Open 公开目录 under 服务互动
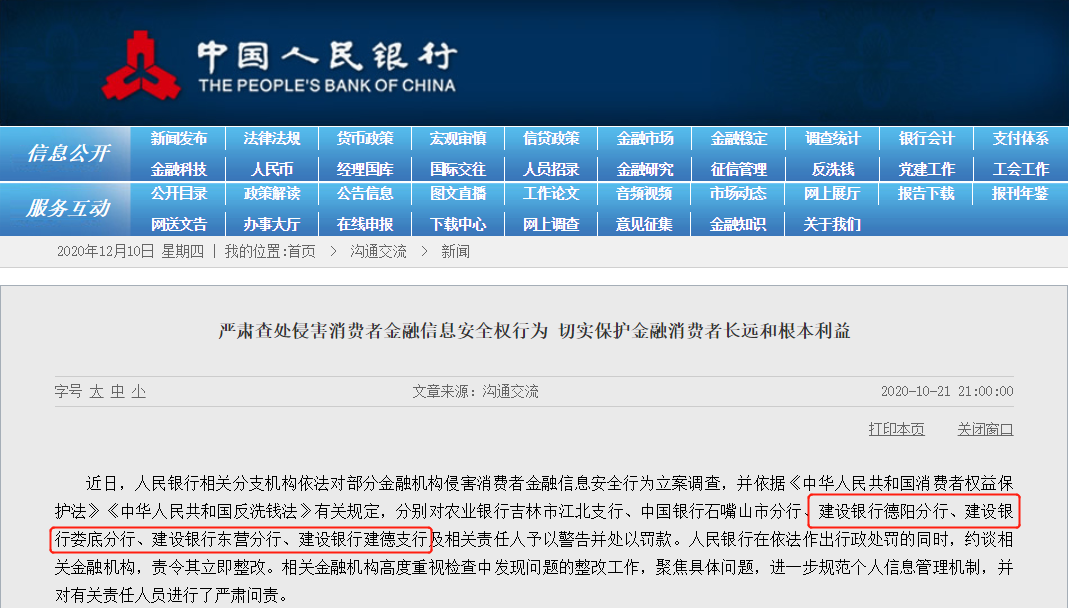Screen dimensions: 1070x608 179,194
